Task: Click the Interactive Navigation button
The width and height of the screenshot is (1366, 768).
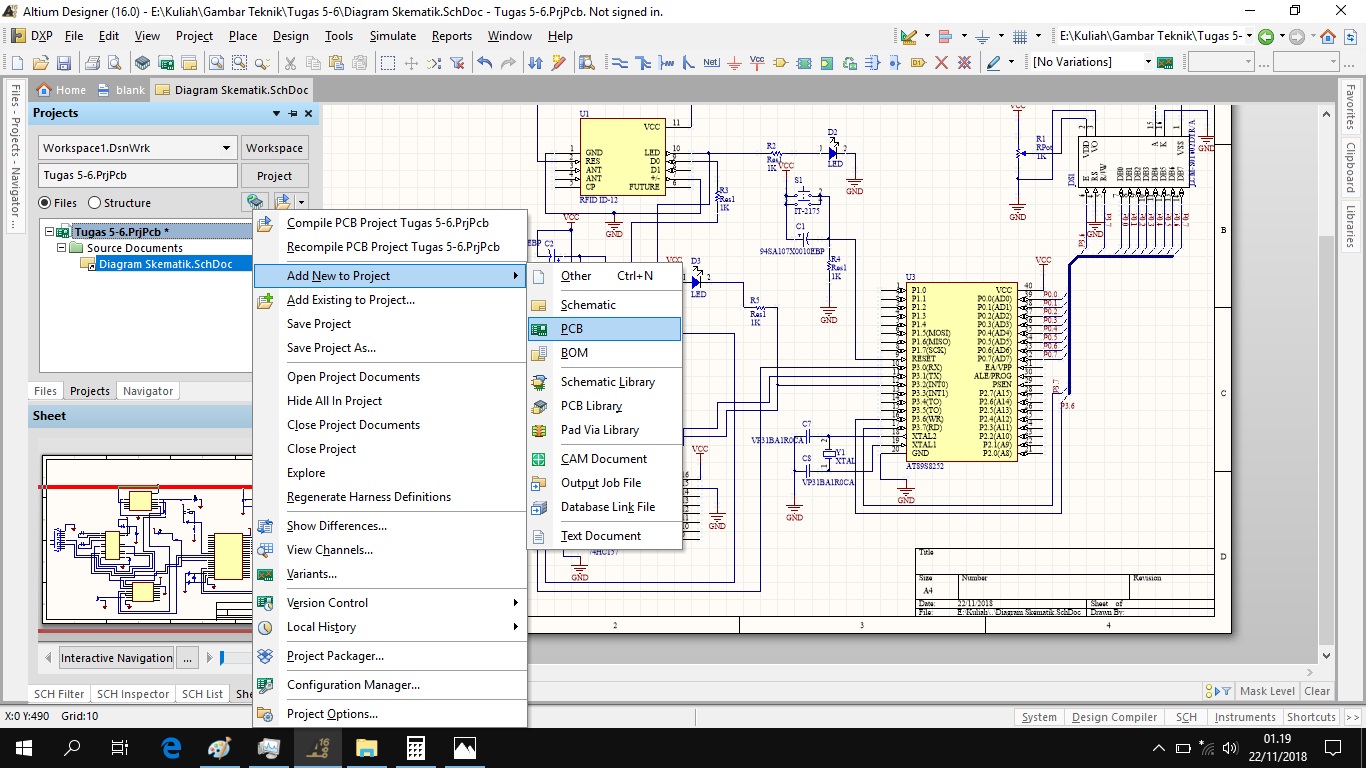Action: (117, 658)
